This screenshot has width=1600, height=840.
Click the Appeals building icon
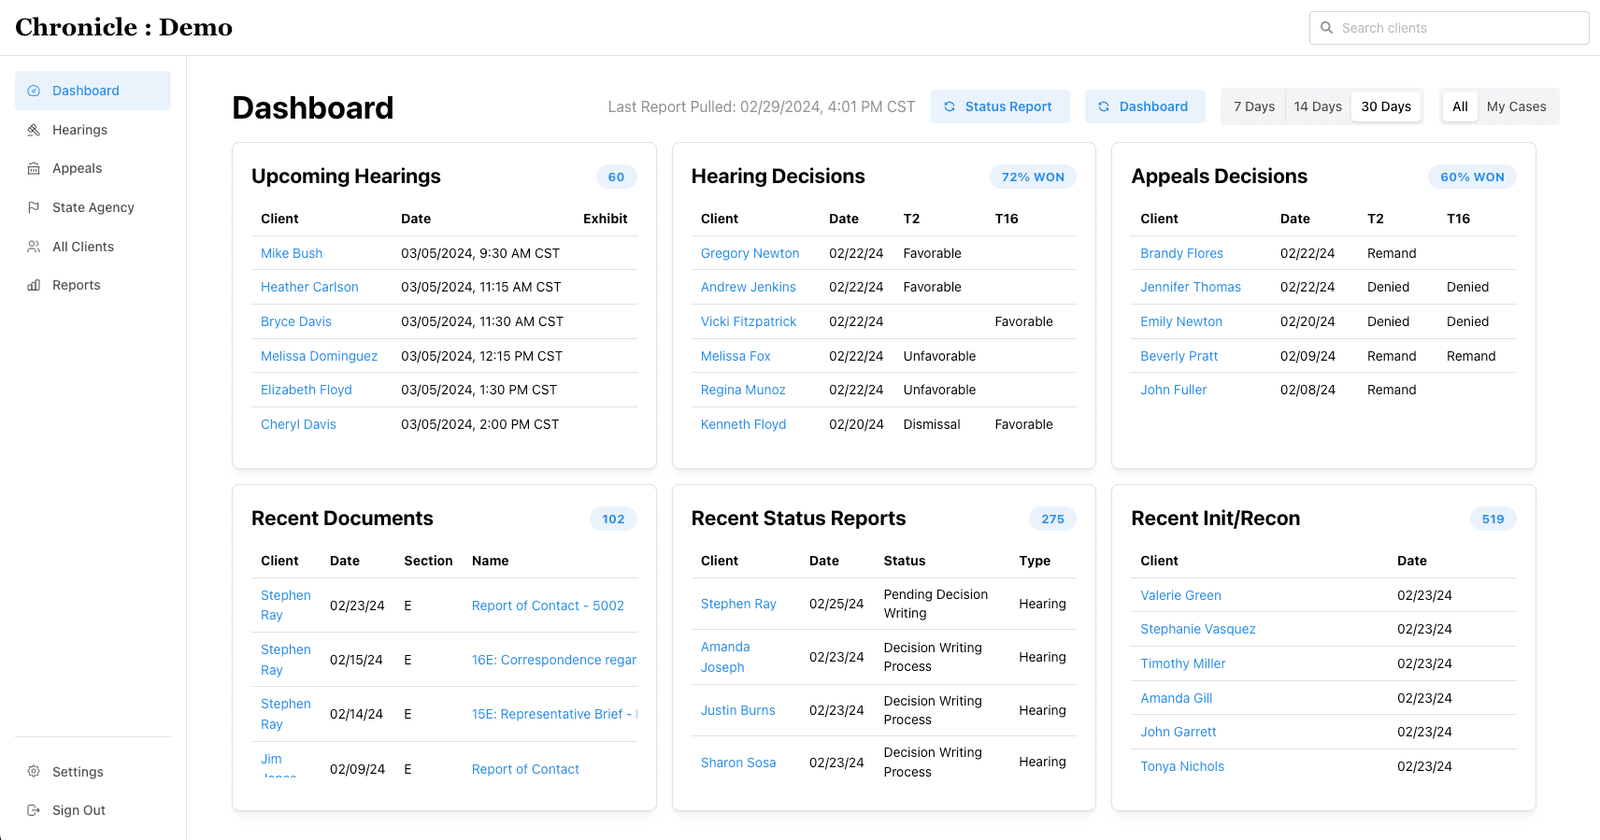(34, 169)
